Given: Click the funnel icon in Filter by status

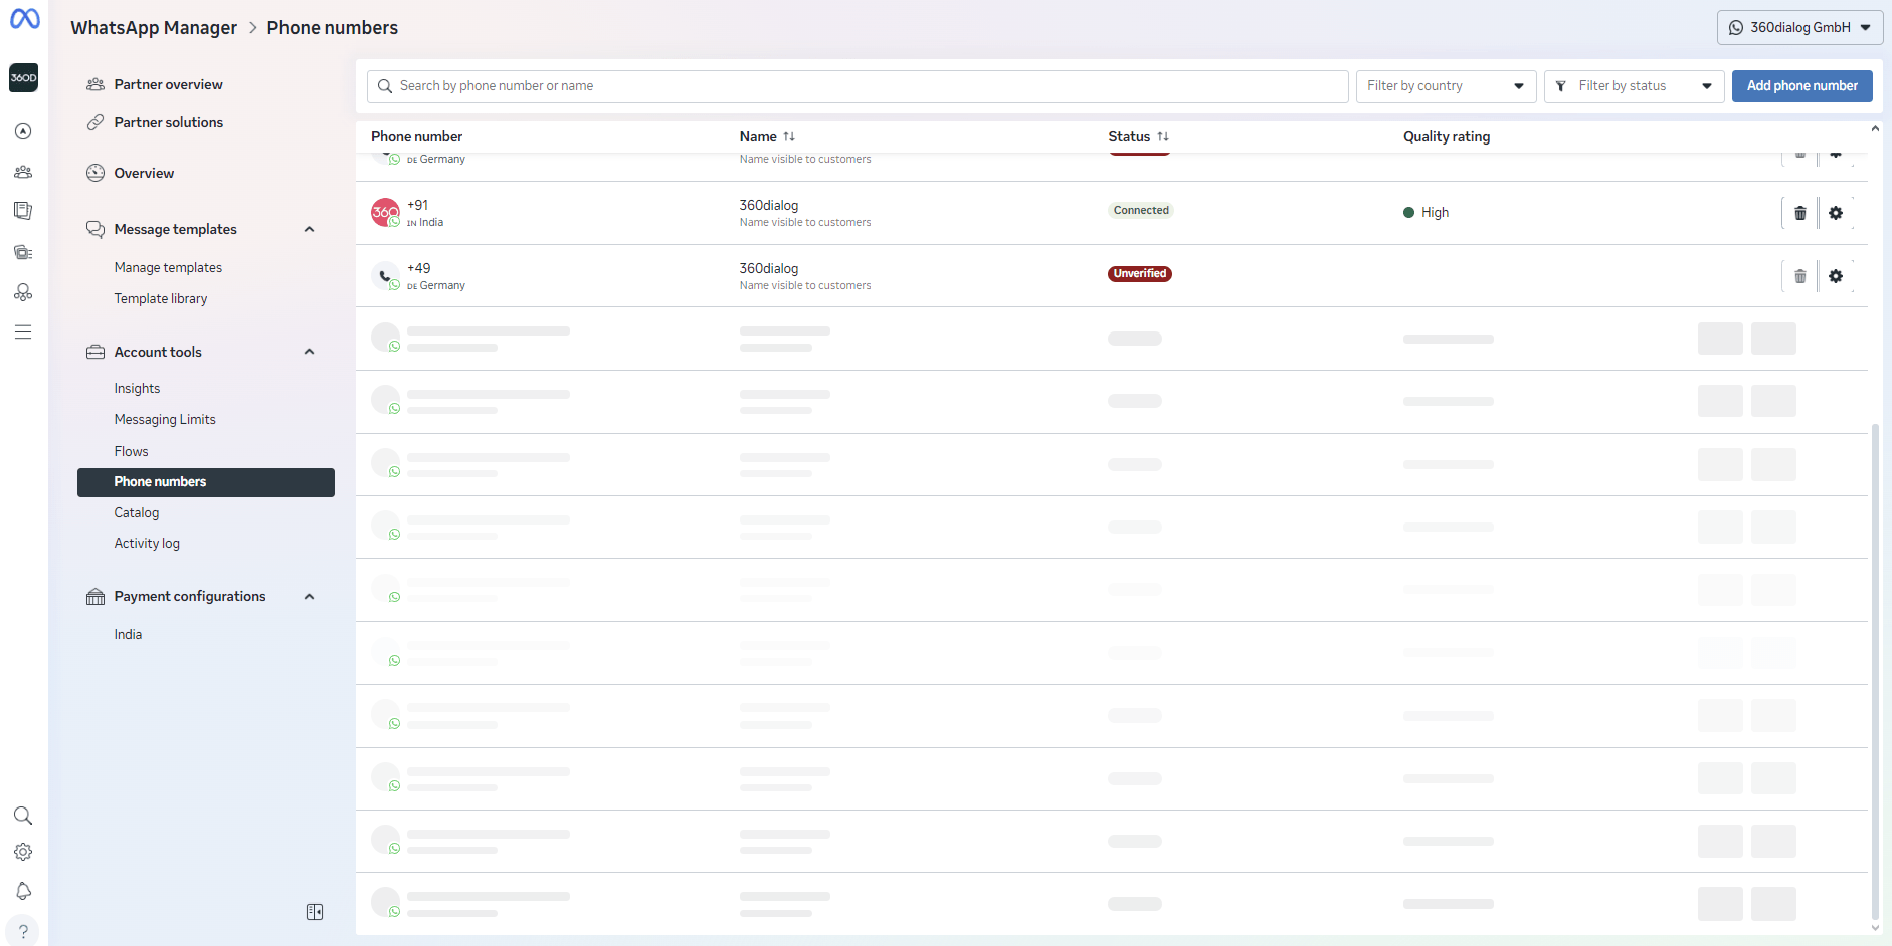Looking at the screenshot, I should (x=1561, y=86).
